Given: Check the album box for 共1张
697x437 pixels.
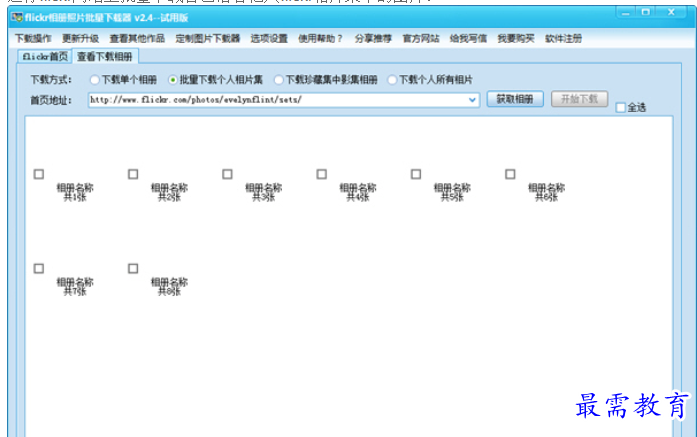Looking at the screenshot, I should point(39,174).
